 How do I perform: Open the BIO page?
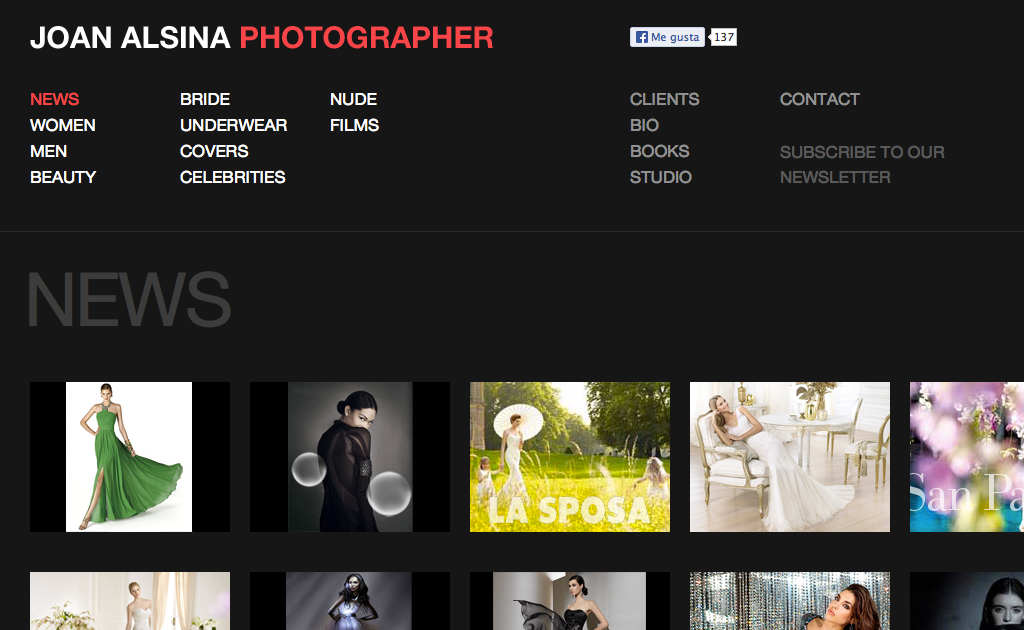pyautogui.click(x=644, y=125)
